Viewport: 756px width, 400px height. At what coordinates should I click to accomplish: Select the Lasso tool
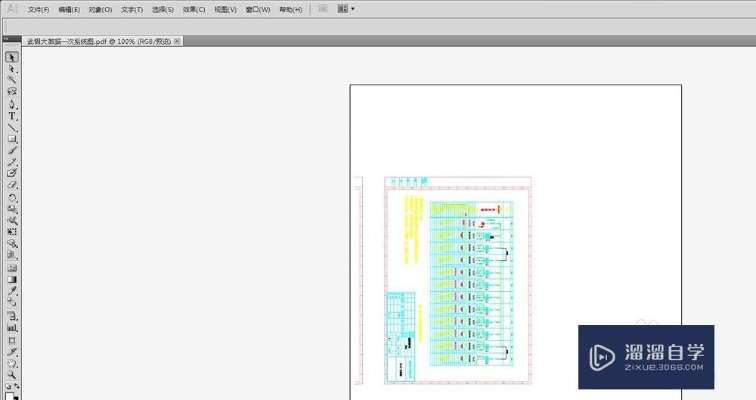point(12,91)
